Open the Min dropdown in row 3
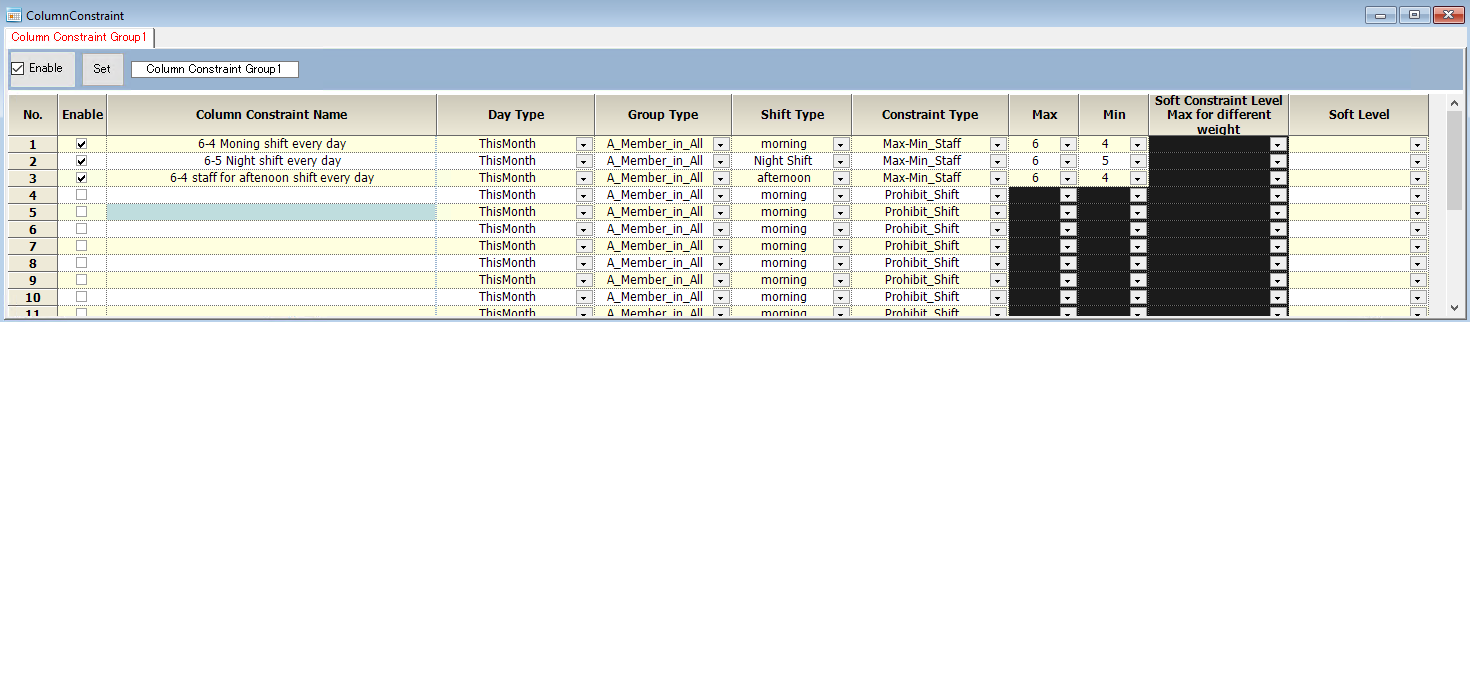The image size is (1470, 692). 1138,178
